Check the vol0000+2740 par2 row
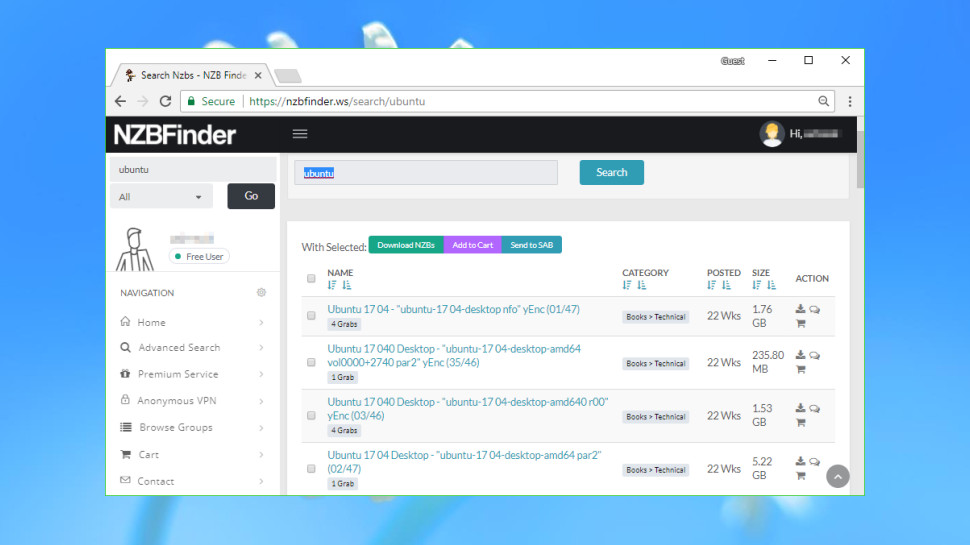970x545 pixels. [311, 363]
